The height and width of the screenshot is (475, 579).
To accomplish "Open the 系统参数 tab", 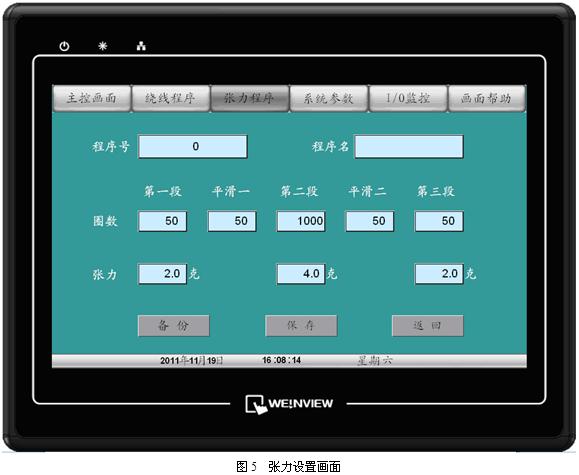I will coord(329,98).
